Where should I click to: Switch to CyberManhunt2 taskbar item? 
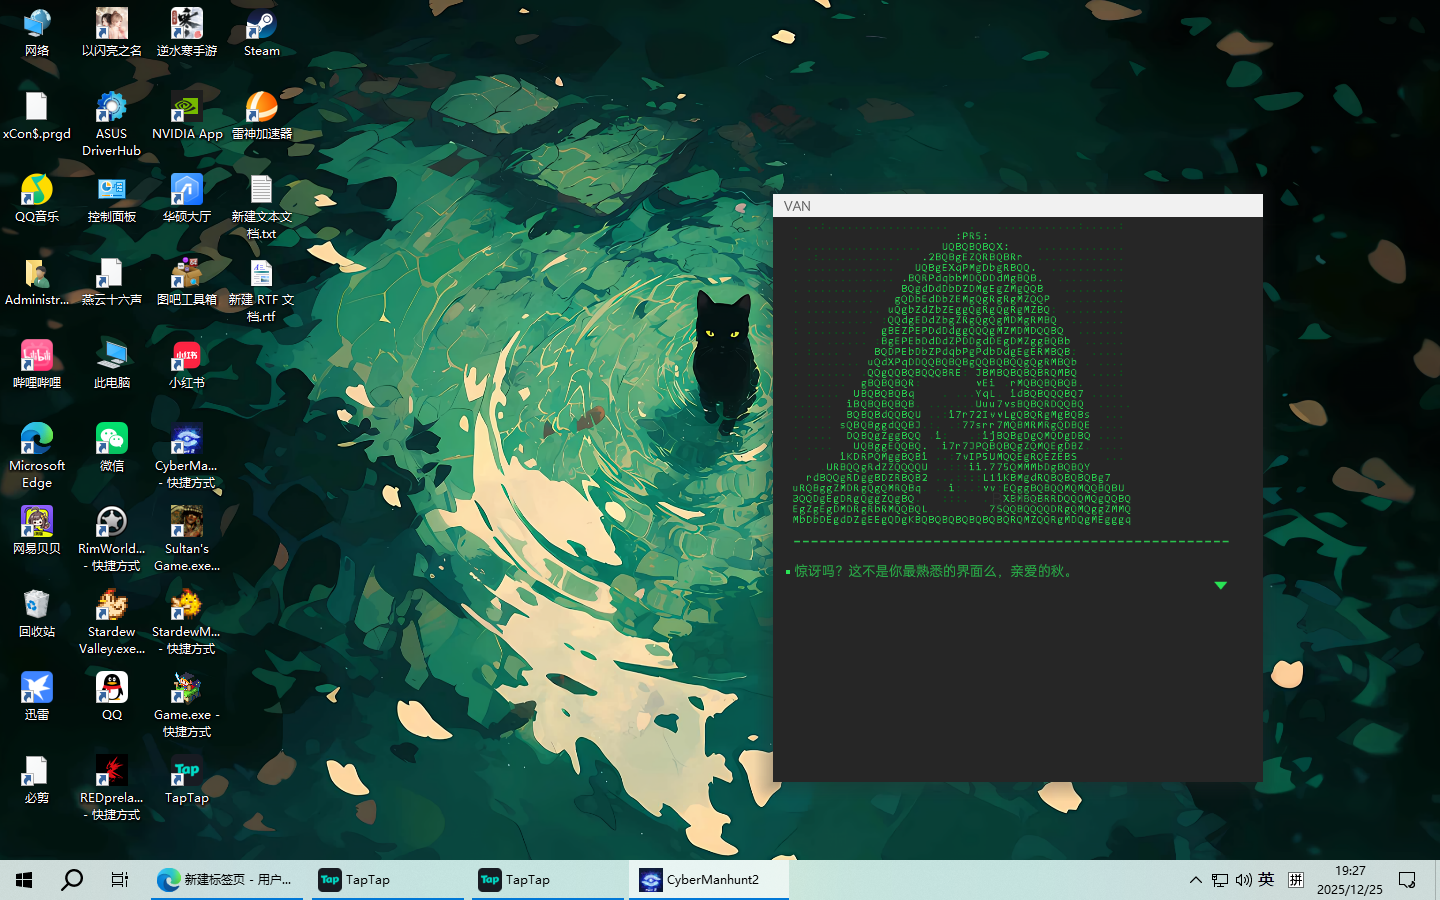(x=708, y=880)
